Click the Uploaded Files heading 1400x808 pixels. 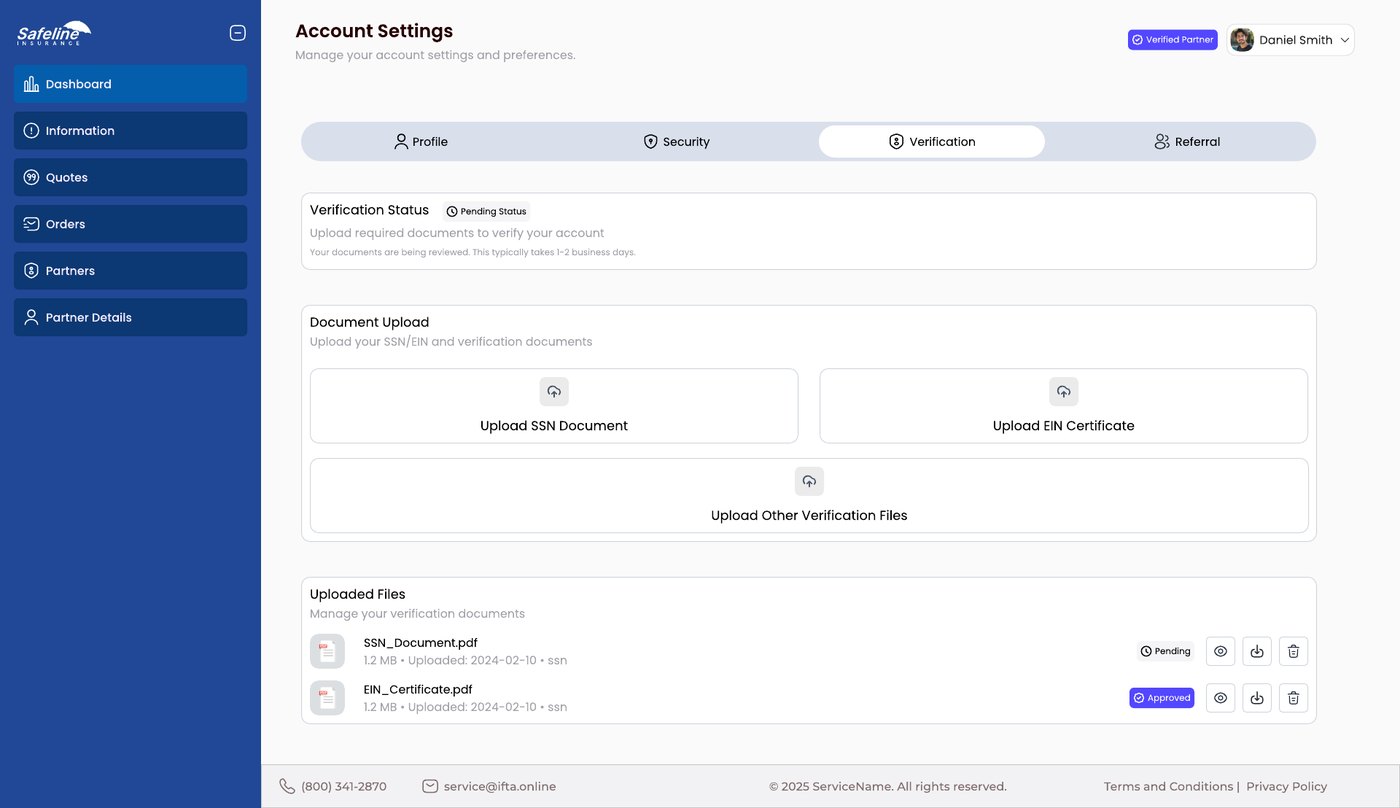[x=357, y=594]
